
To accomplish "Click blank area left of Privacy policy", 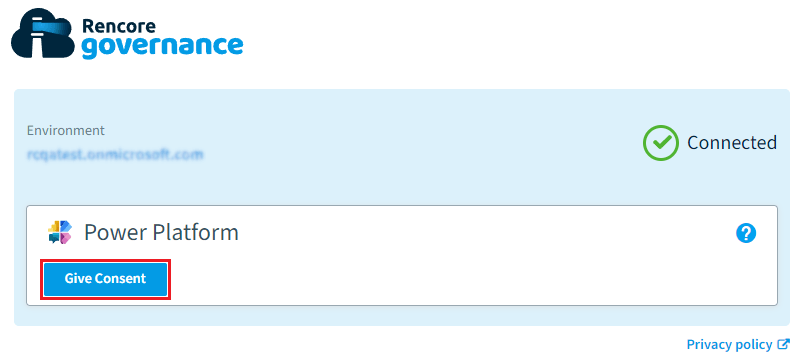I will (357, 345).
